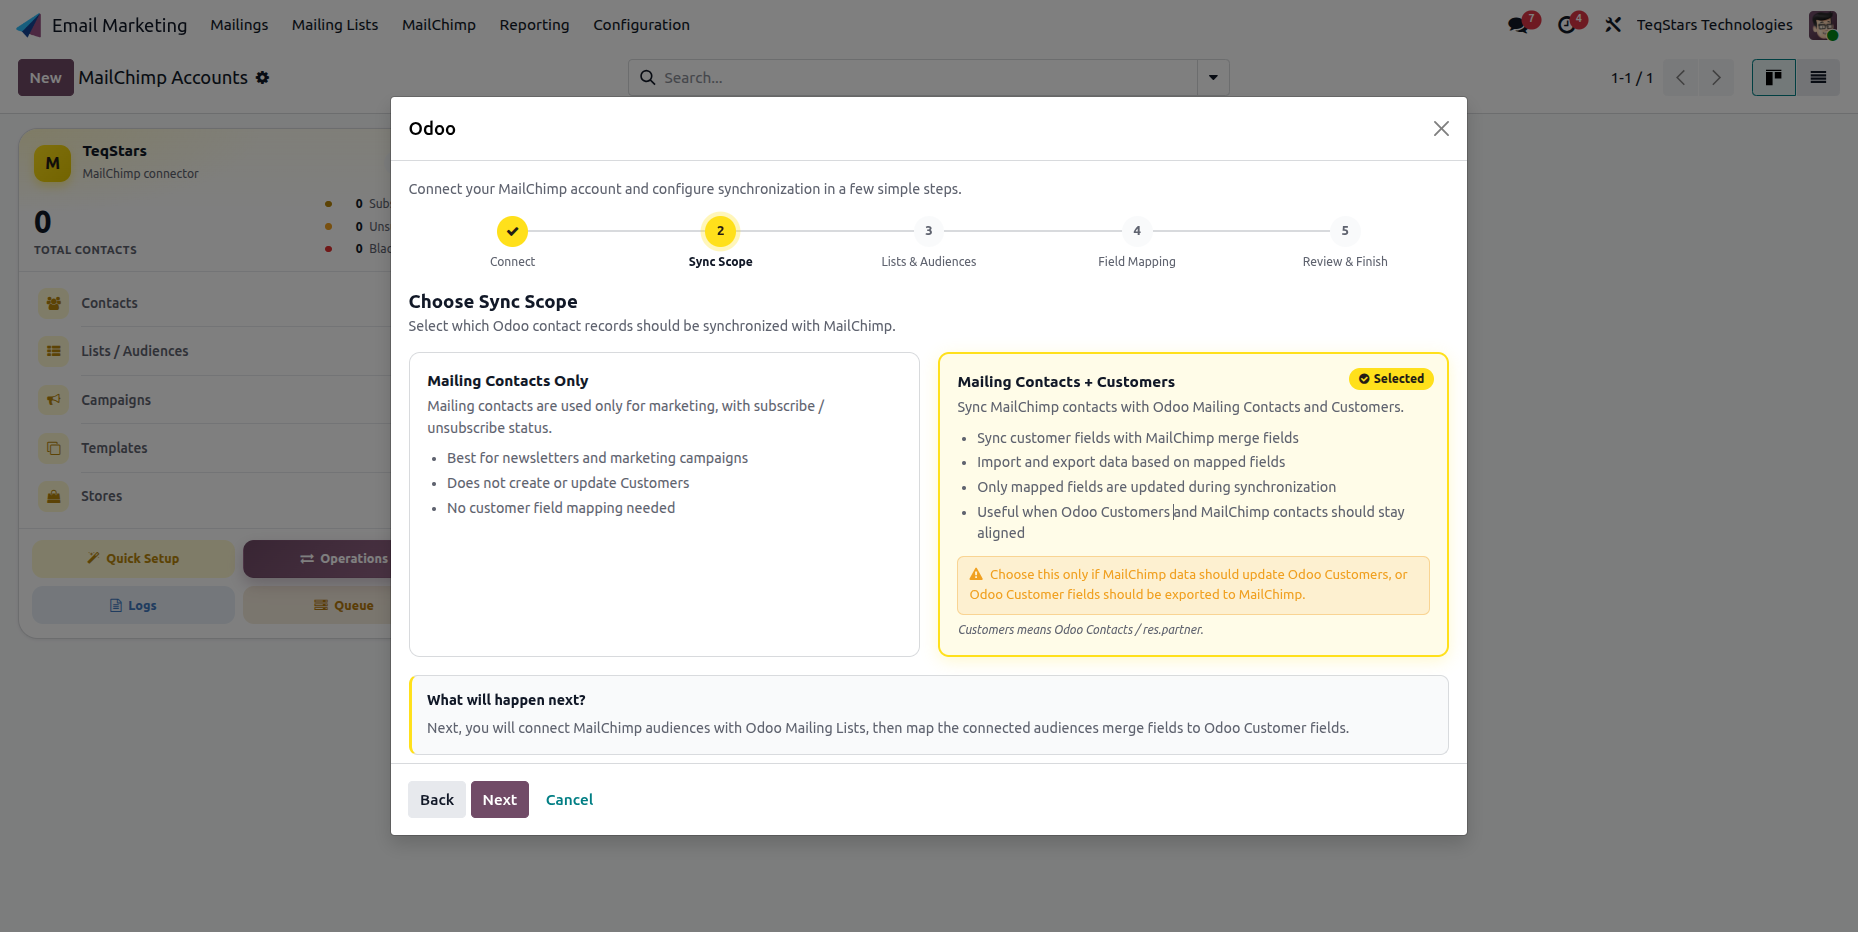Go to previous record with pager arrow
Viewport: 1858px width, 932px height.
tap(1681, 78)
